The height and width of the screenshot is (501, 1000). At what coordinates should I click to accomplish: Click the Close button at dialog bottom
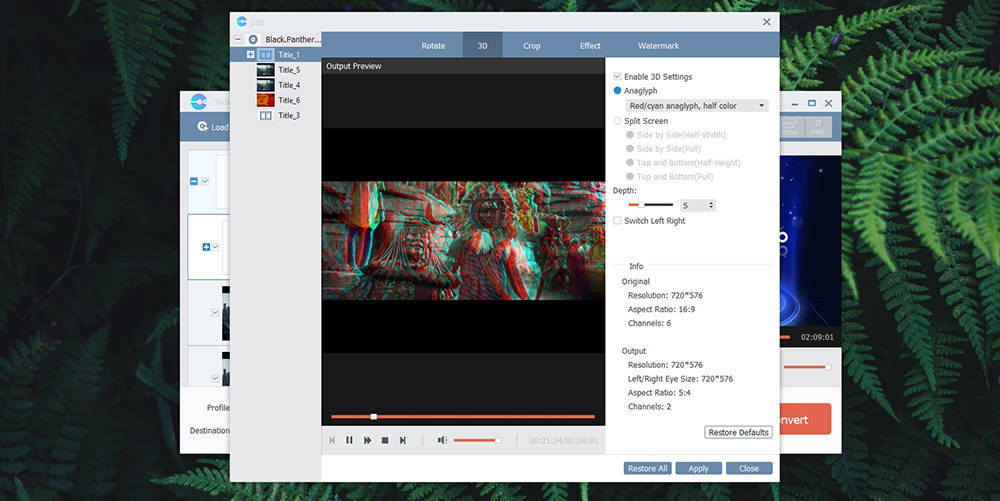[749, 468]
